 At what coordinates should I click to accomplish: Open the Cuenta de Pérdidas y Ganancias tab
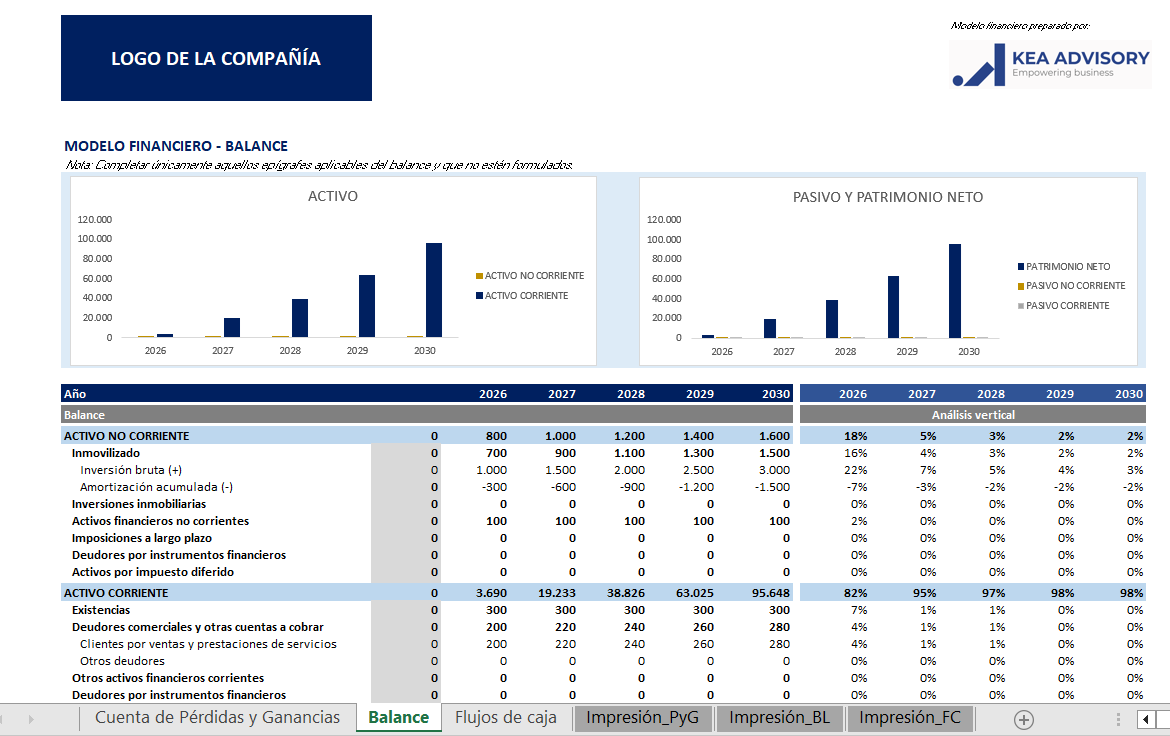tap(217, 717)
